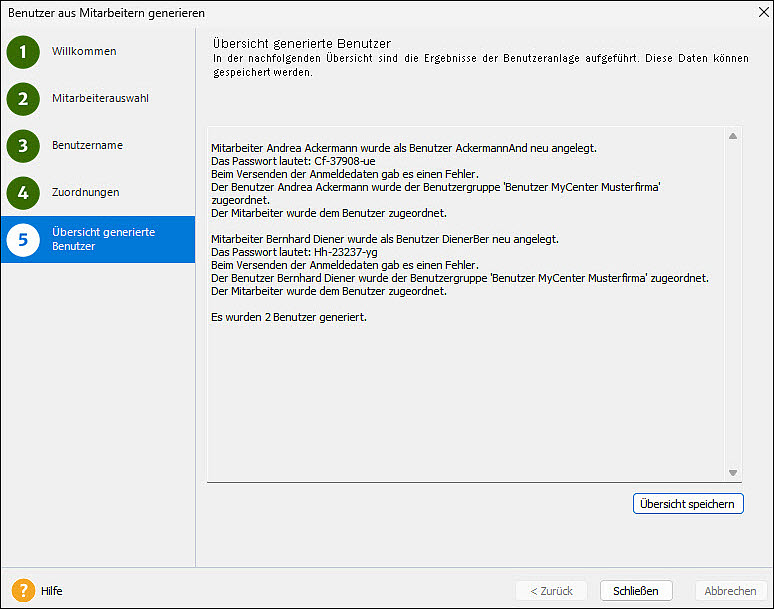Click the step 4 circle icon

coord(23,192)
